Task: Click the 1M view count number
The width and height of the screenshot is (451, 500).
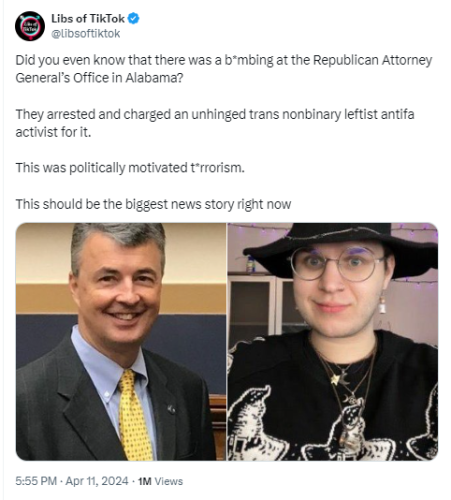Action: pos(145,481)
